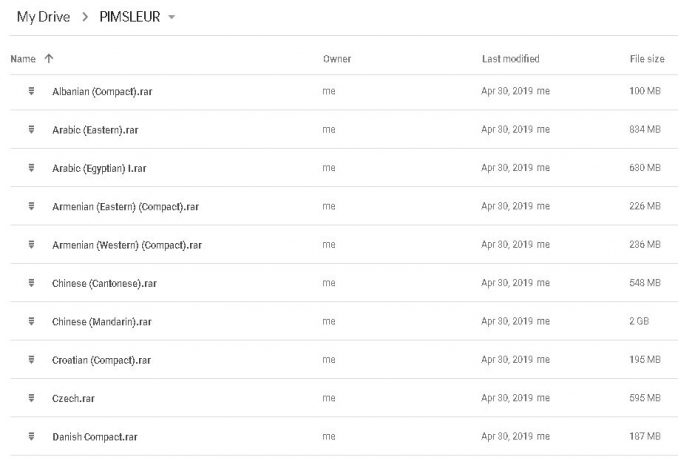Screen dimensions: 678x458
Task: Select the Chinese (Mandarin).rar file name
Action: coord(101,321)
